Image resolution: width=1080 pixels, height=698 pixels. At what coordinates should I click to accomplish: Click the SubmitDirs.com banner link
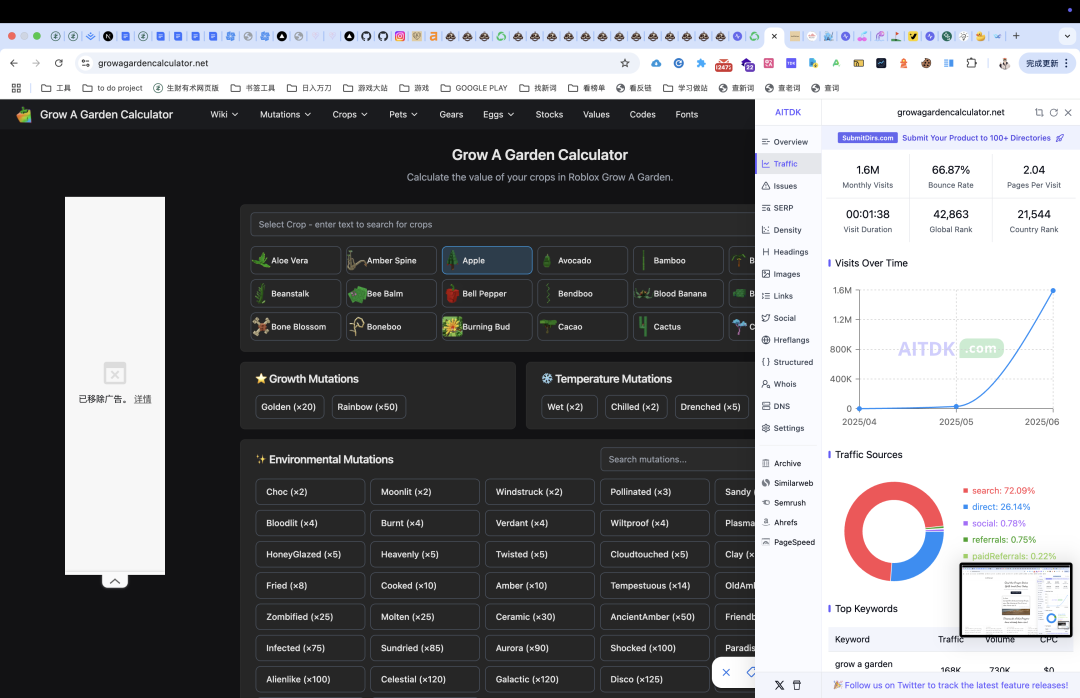[x=951, y=138]
